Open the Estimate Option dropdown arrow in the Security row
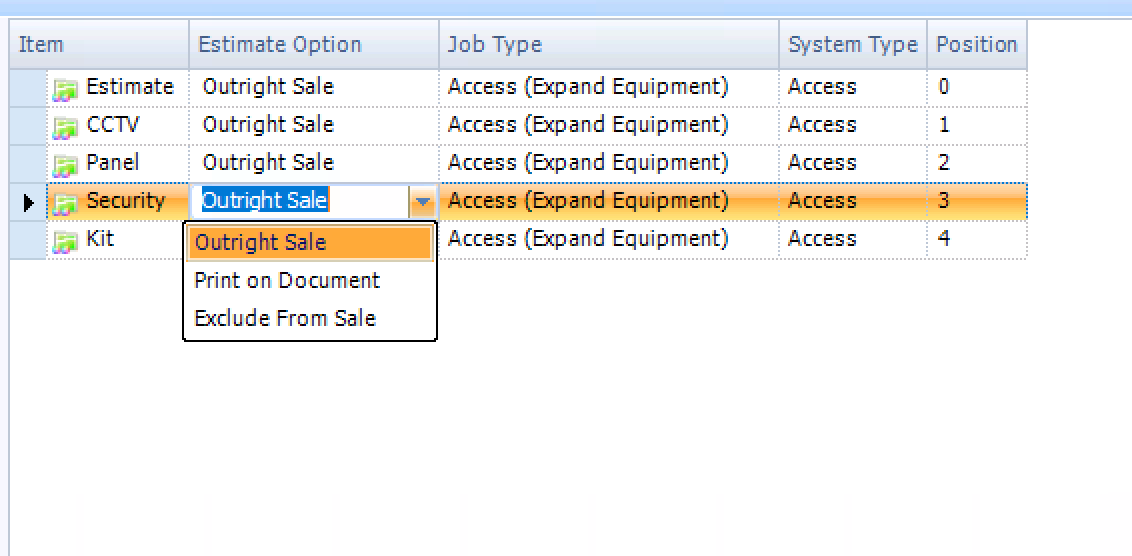1132x556 pixels. point(422,201)
